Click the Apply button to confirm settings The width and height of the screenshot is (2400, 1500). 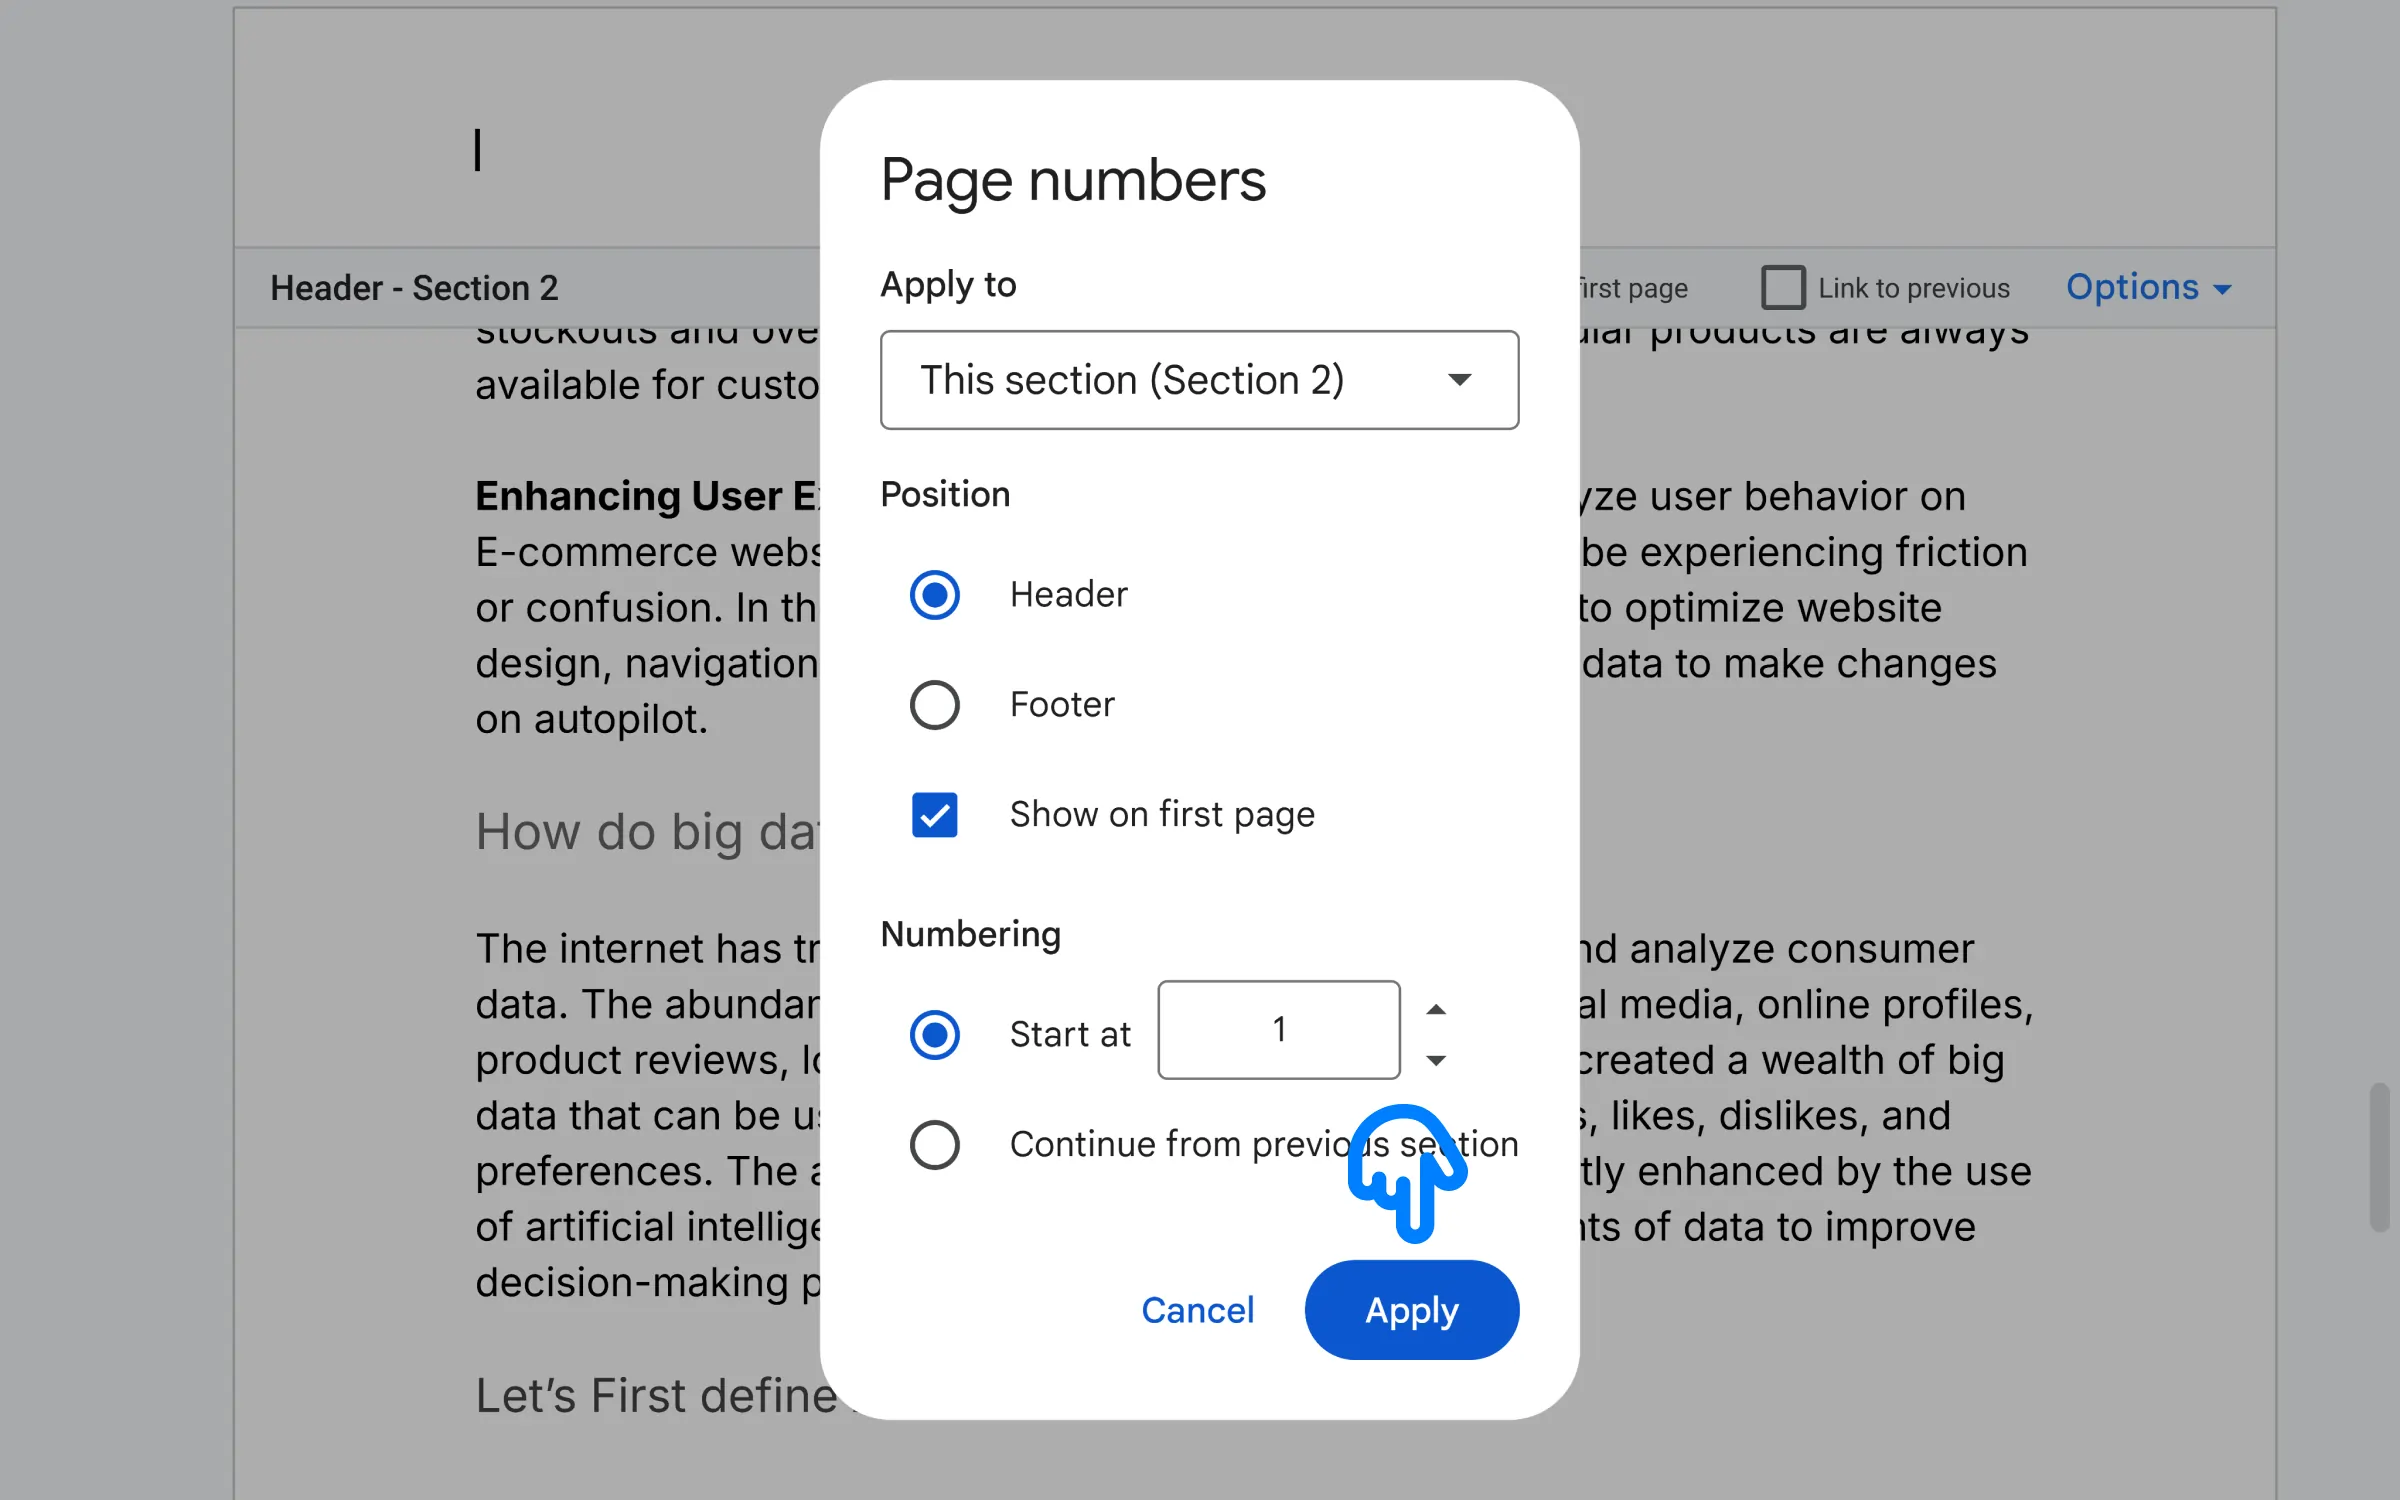pyautogui.click(x=1412, y=1310)
